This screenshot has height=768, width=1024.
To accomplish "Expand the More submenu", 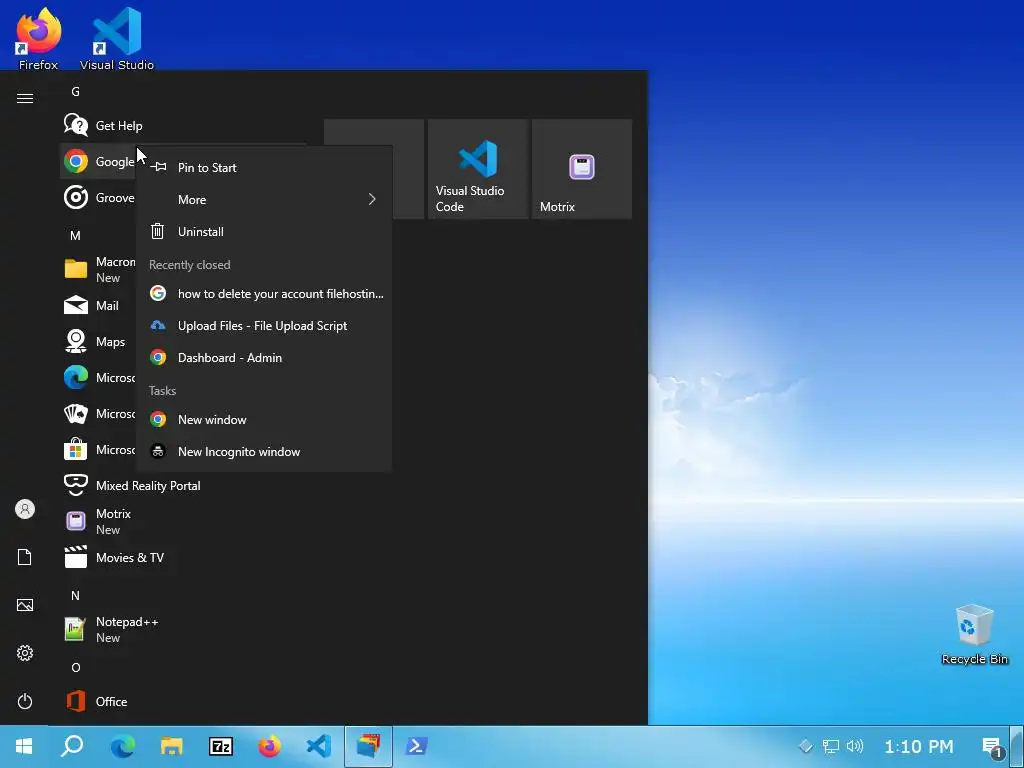I will point(264,199).
